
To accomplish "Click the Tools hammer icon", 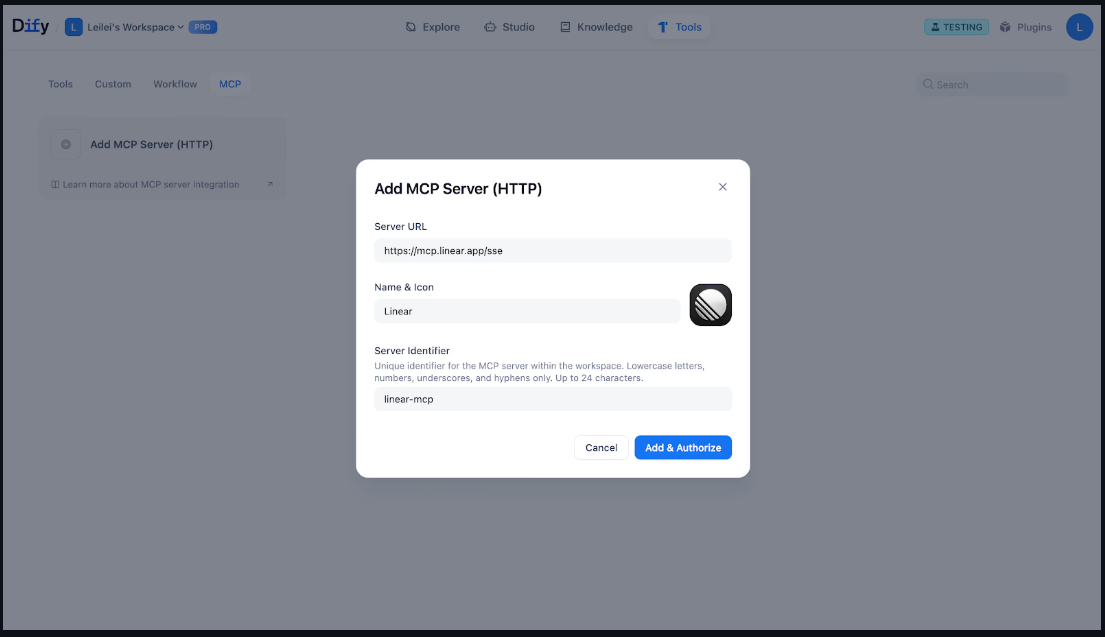I will tap(662, 27).
